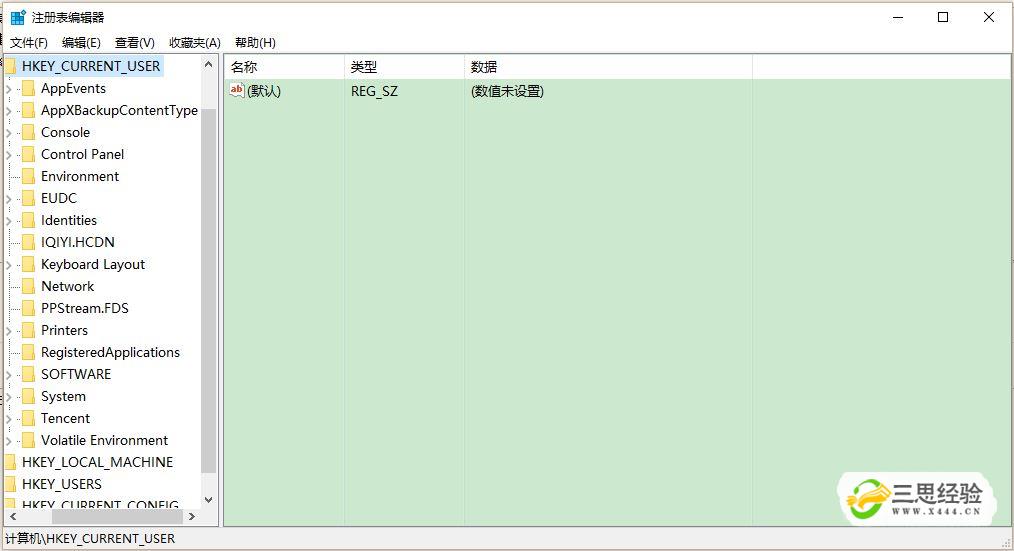
Task: Select the Network tree item
Action: 67,286
